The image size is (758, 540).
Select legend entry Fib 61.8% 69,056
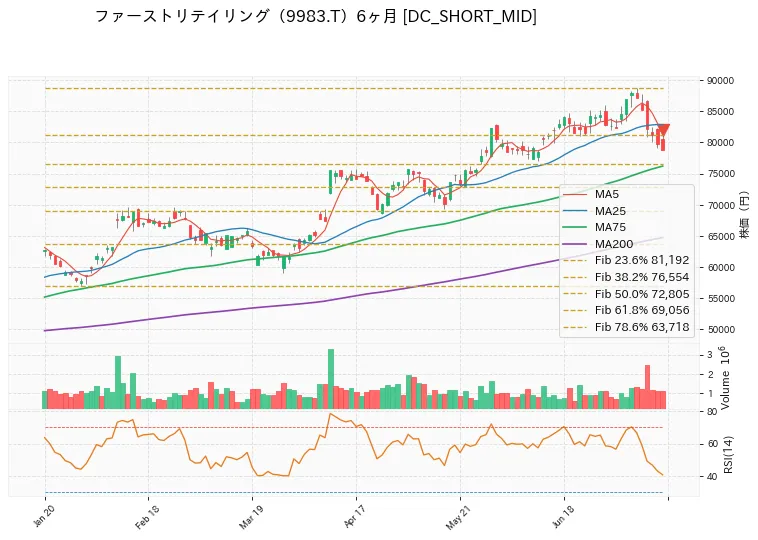627,310
